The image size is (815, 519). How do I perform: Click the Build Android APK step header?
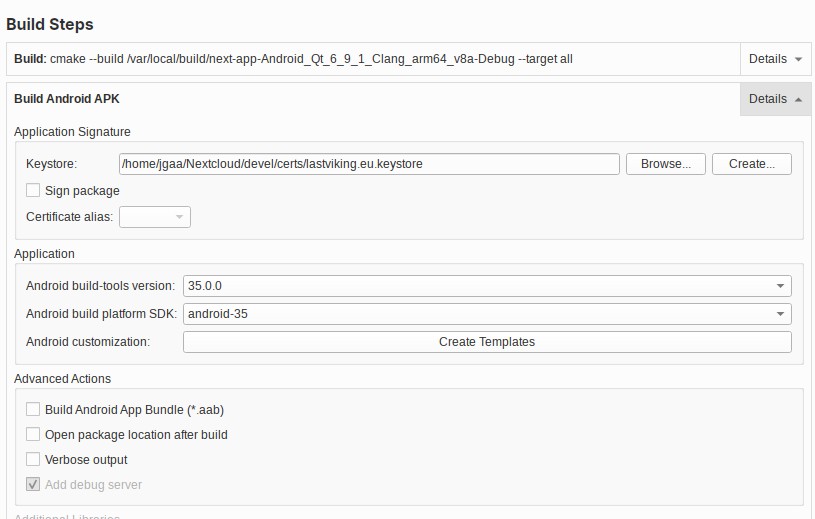67,99
